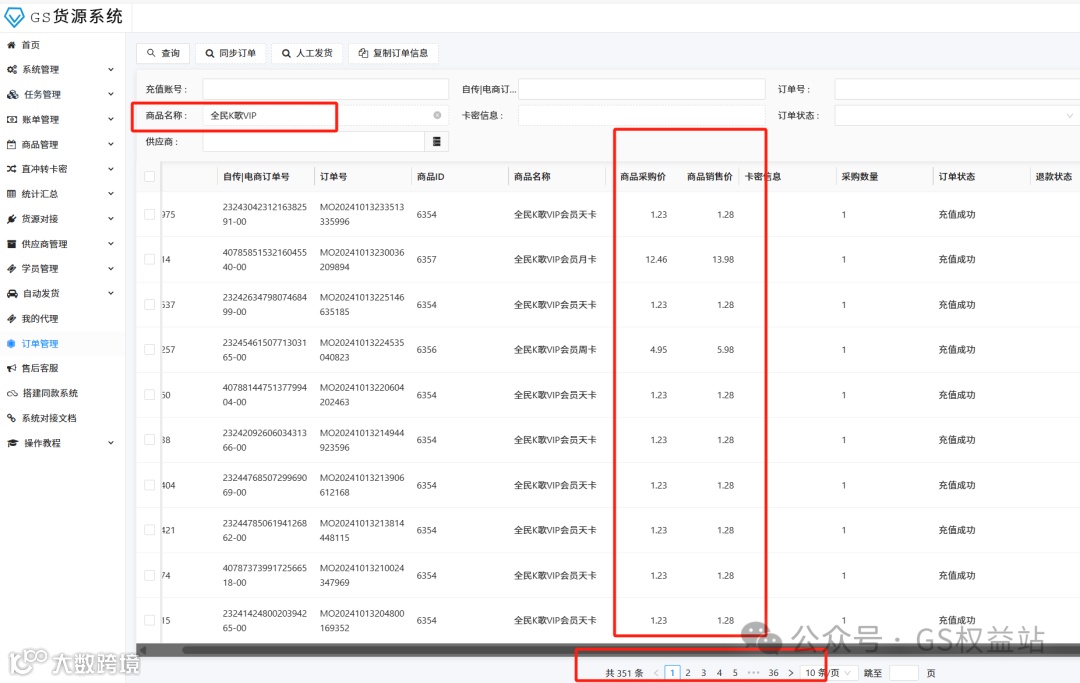Viewport: 1080px width, 683px height.
Task: Check the row with order MO20241013225146
Action: tap(149, 304)
